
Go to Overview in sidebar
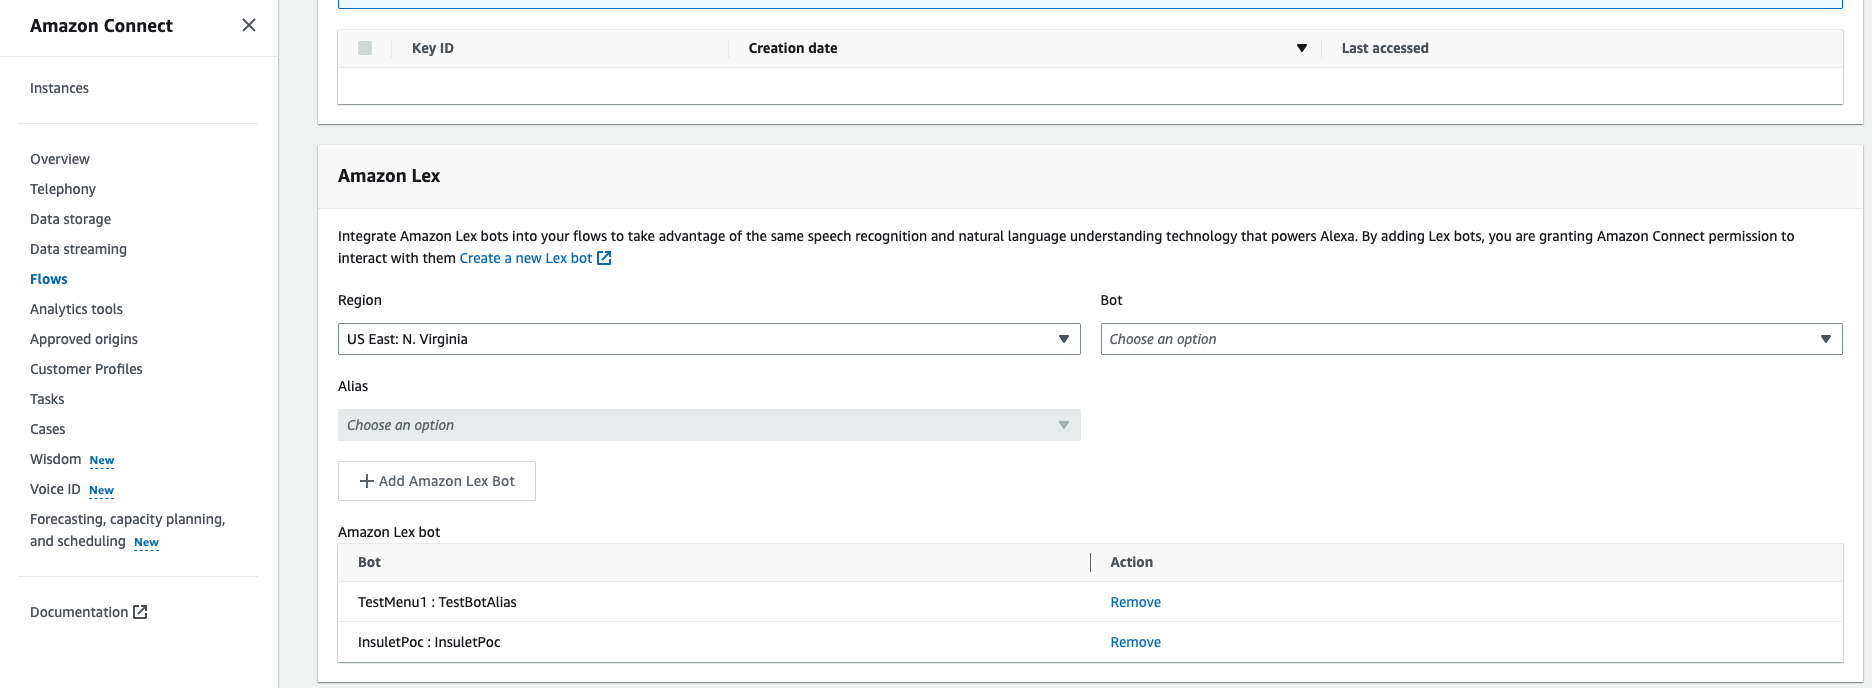[60, 159]
